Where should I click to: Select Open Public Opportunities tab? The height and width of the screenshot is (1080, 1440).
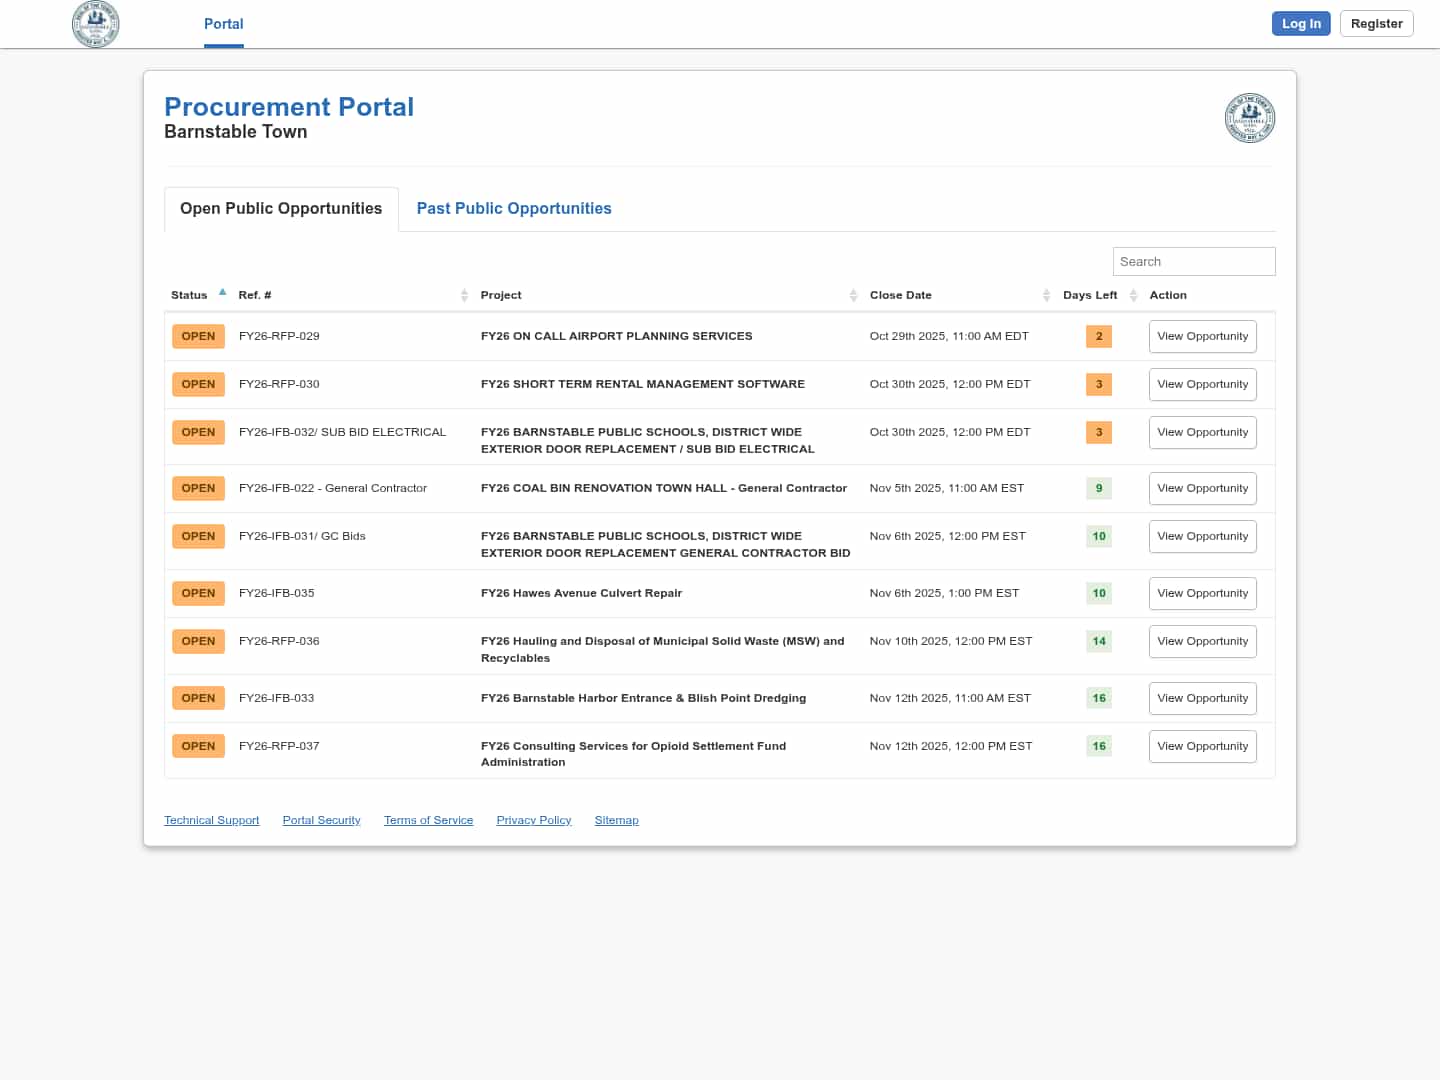click(281, 209)
